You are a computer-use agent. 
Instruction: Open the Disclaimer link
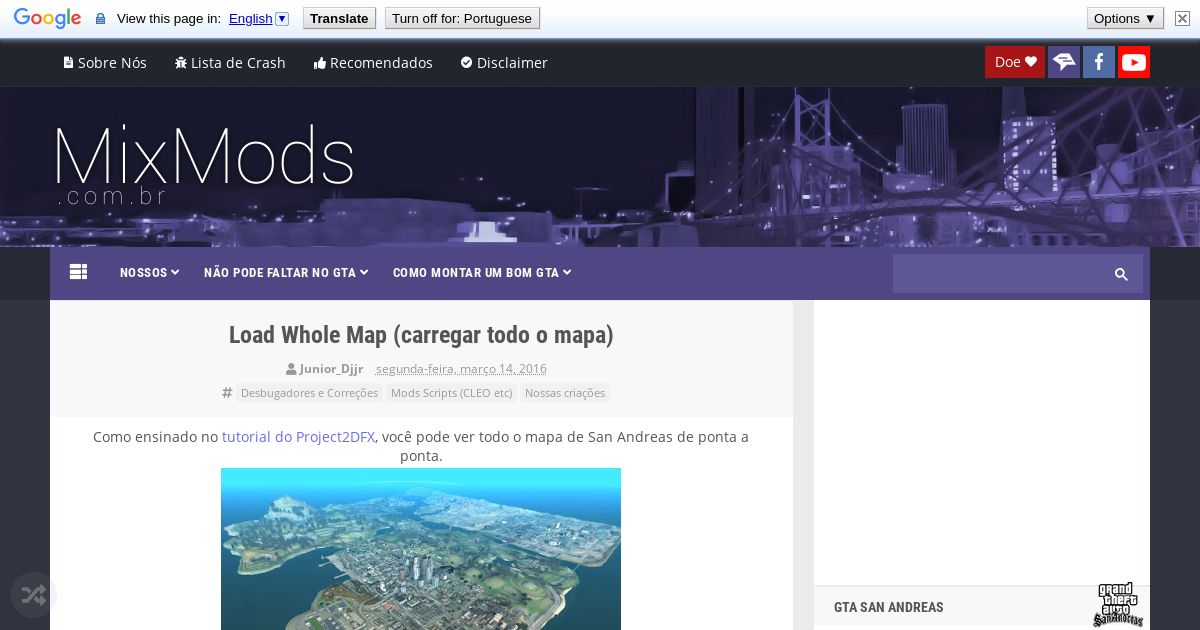point(504,63)
